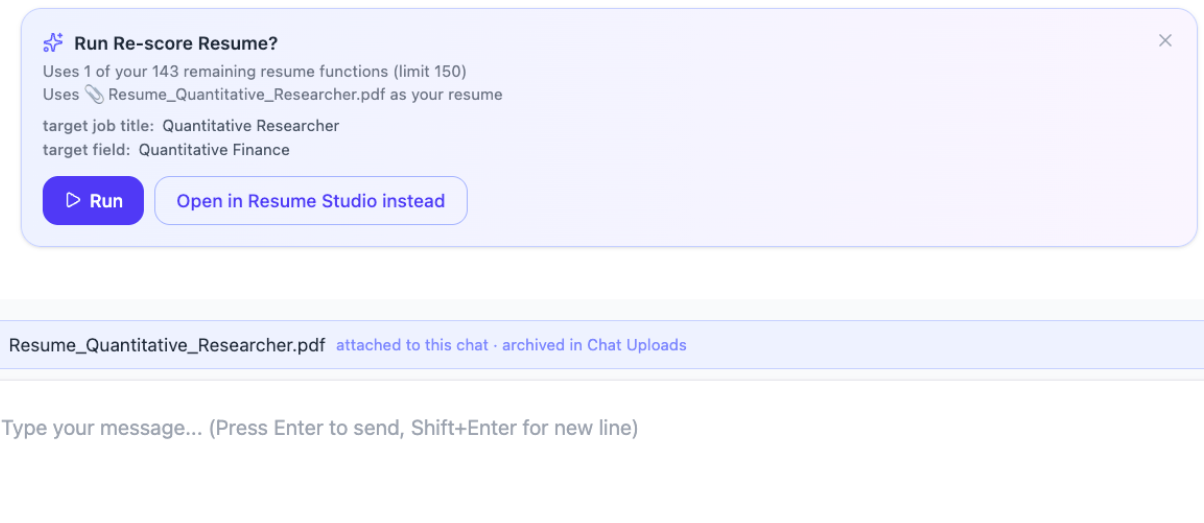Click the '143 remaining resume functions' usage text

click(x=270, y=71)
